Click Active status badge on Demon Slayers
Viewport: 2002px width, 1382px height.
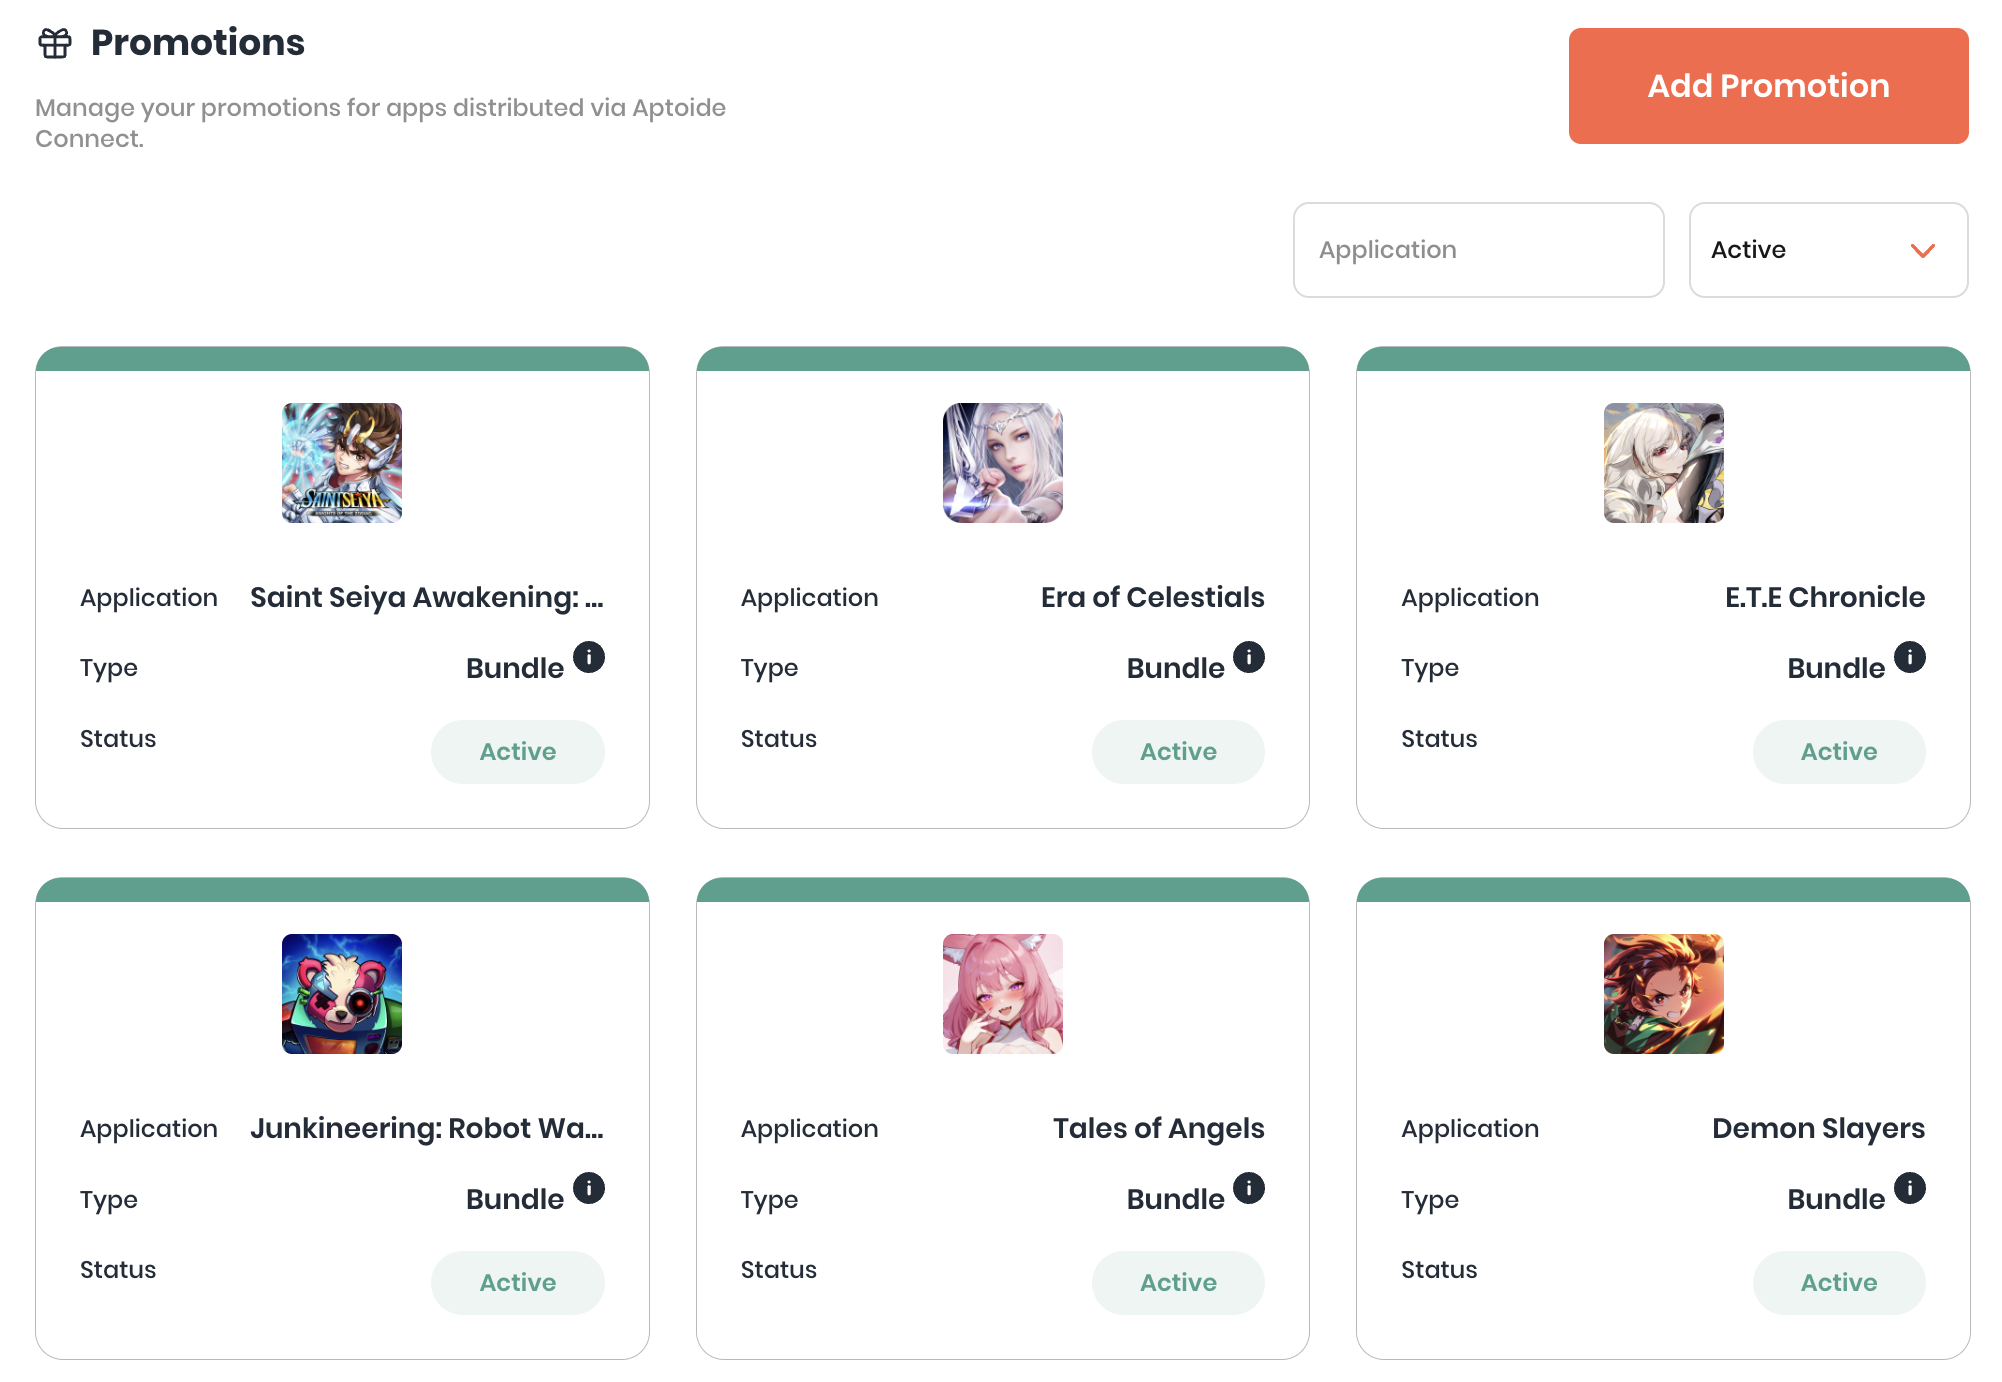click(x=1839, y=1283)
